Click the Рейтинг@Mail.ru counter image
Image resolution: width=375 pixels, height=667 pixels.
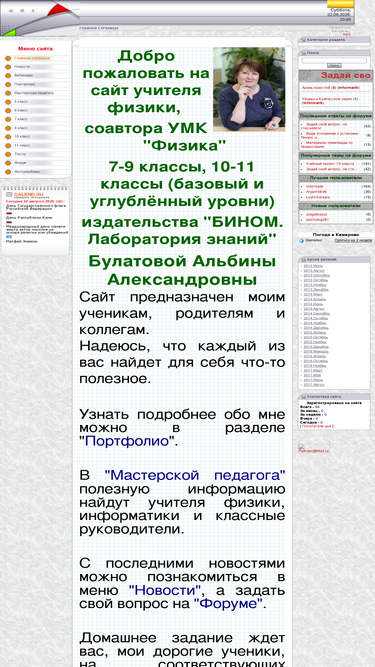pyautogui.click(x=314, y=449)
